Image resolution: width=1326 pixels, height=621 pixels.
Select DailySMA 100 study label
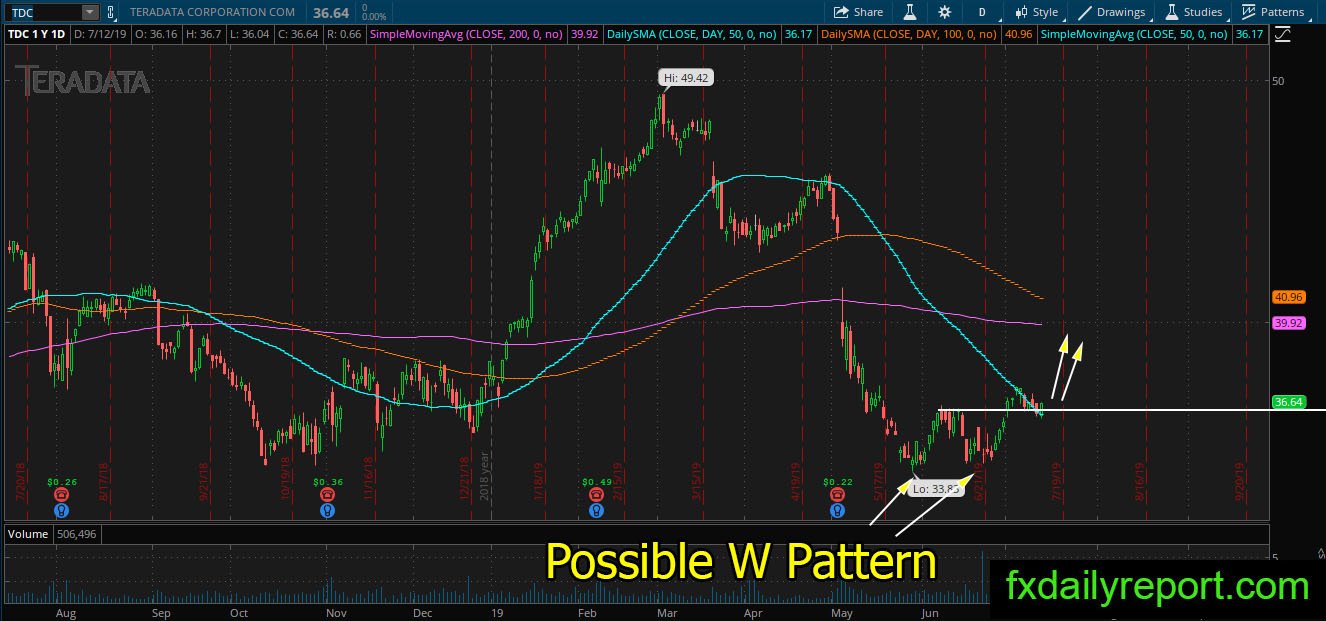pos(908,34)
